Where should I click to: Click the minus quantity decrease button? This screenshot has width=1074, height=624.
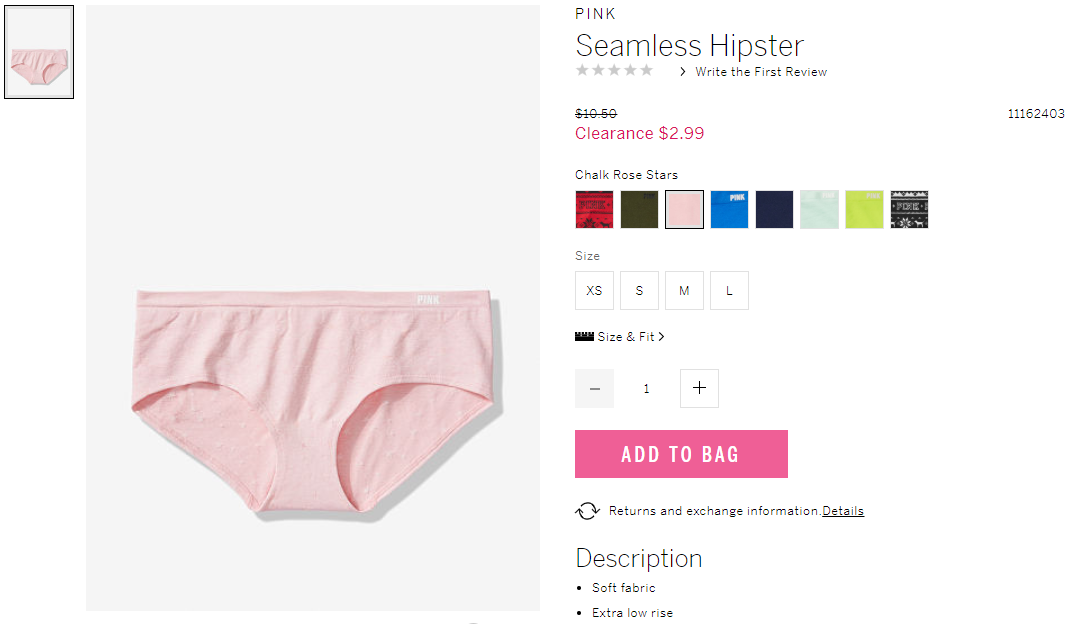[595, 388]
